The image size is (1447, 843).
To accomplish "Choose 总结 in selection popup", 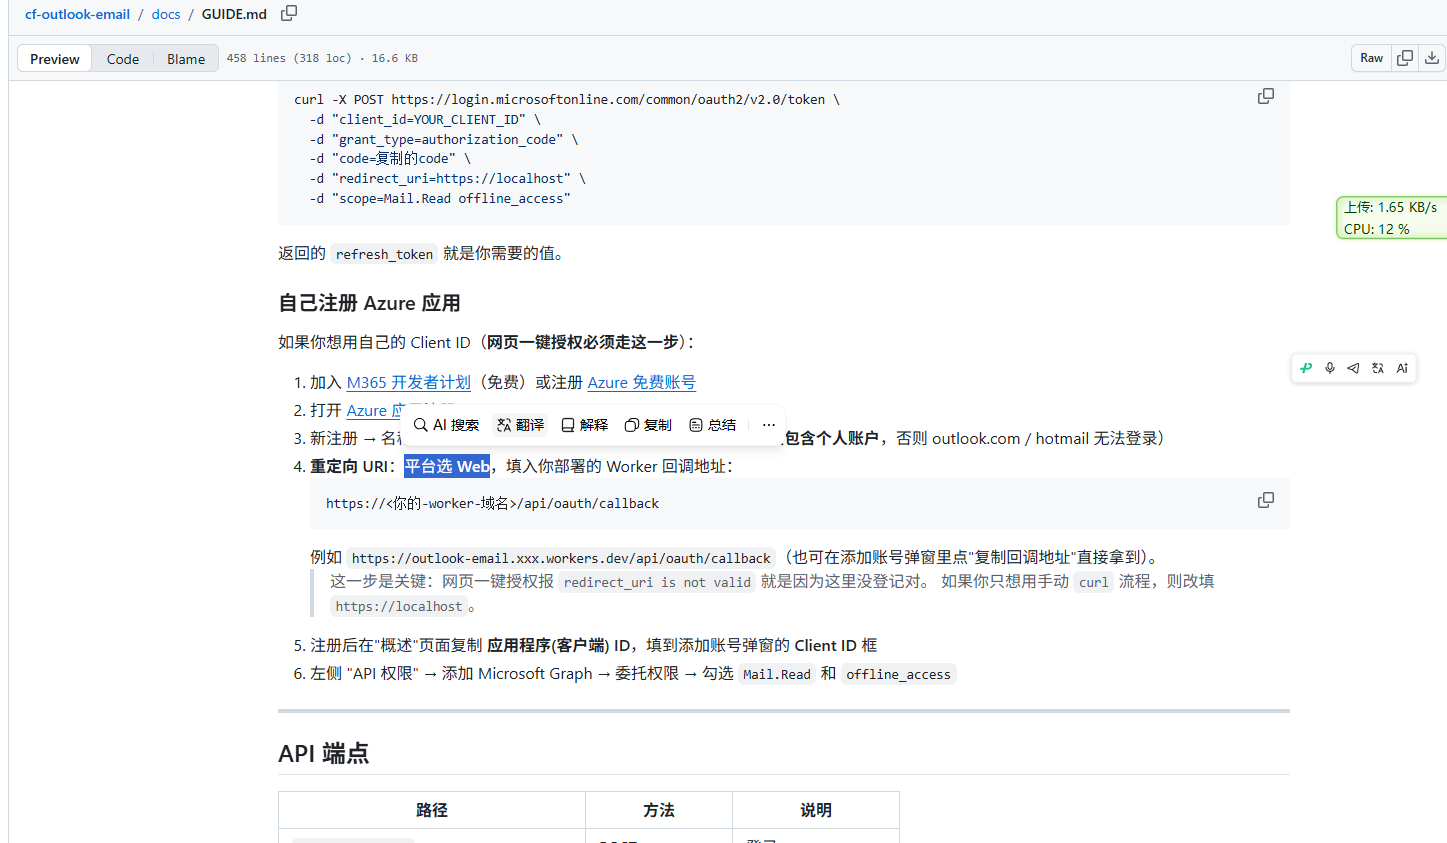I will tap(713, 425).
